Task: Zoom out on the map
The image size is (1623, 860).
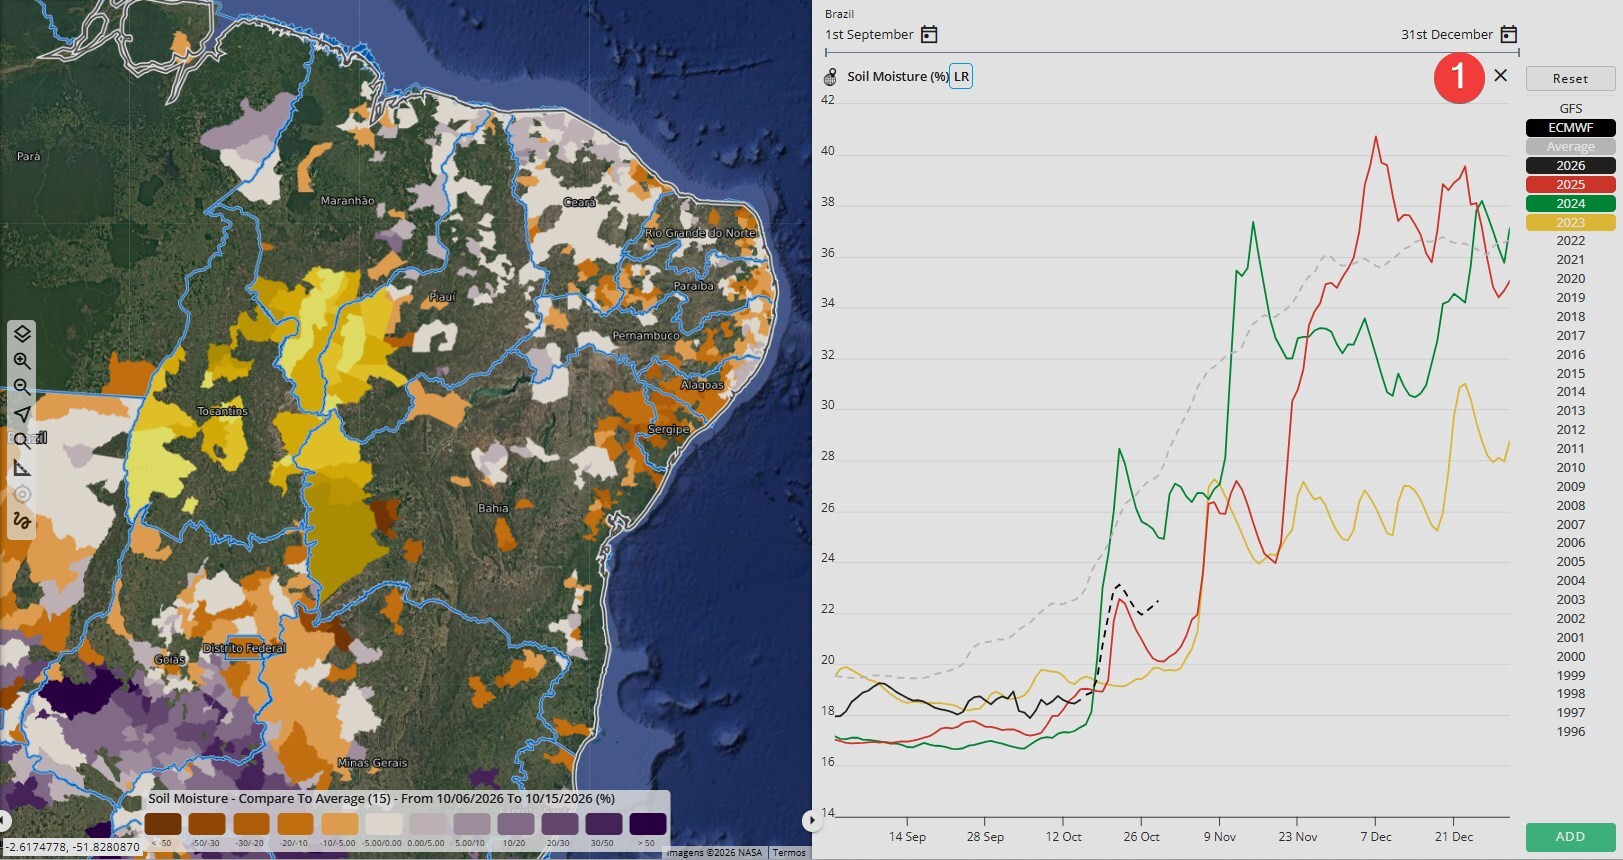Action: pyautogui.click(x=22, y=387)
